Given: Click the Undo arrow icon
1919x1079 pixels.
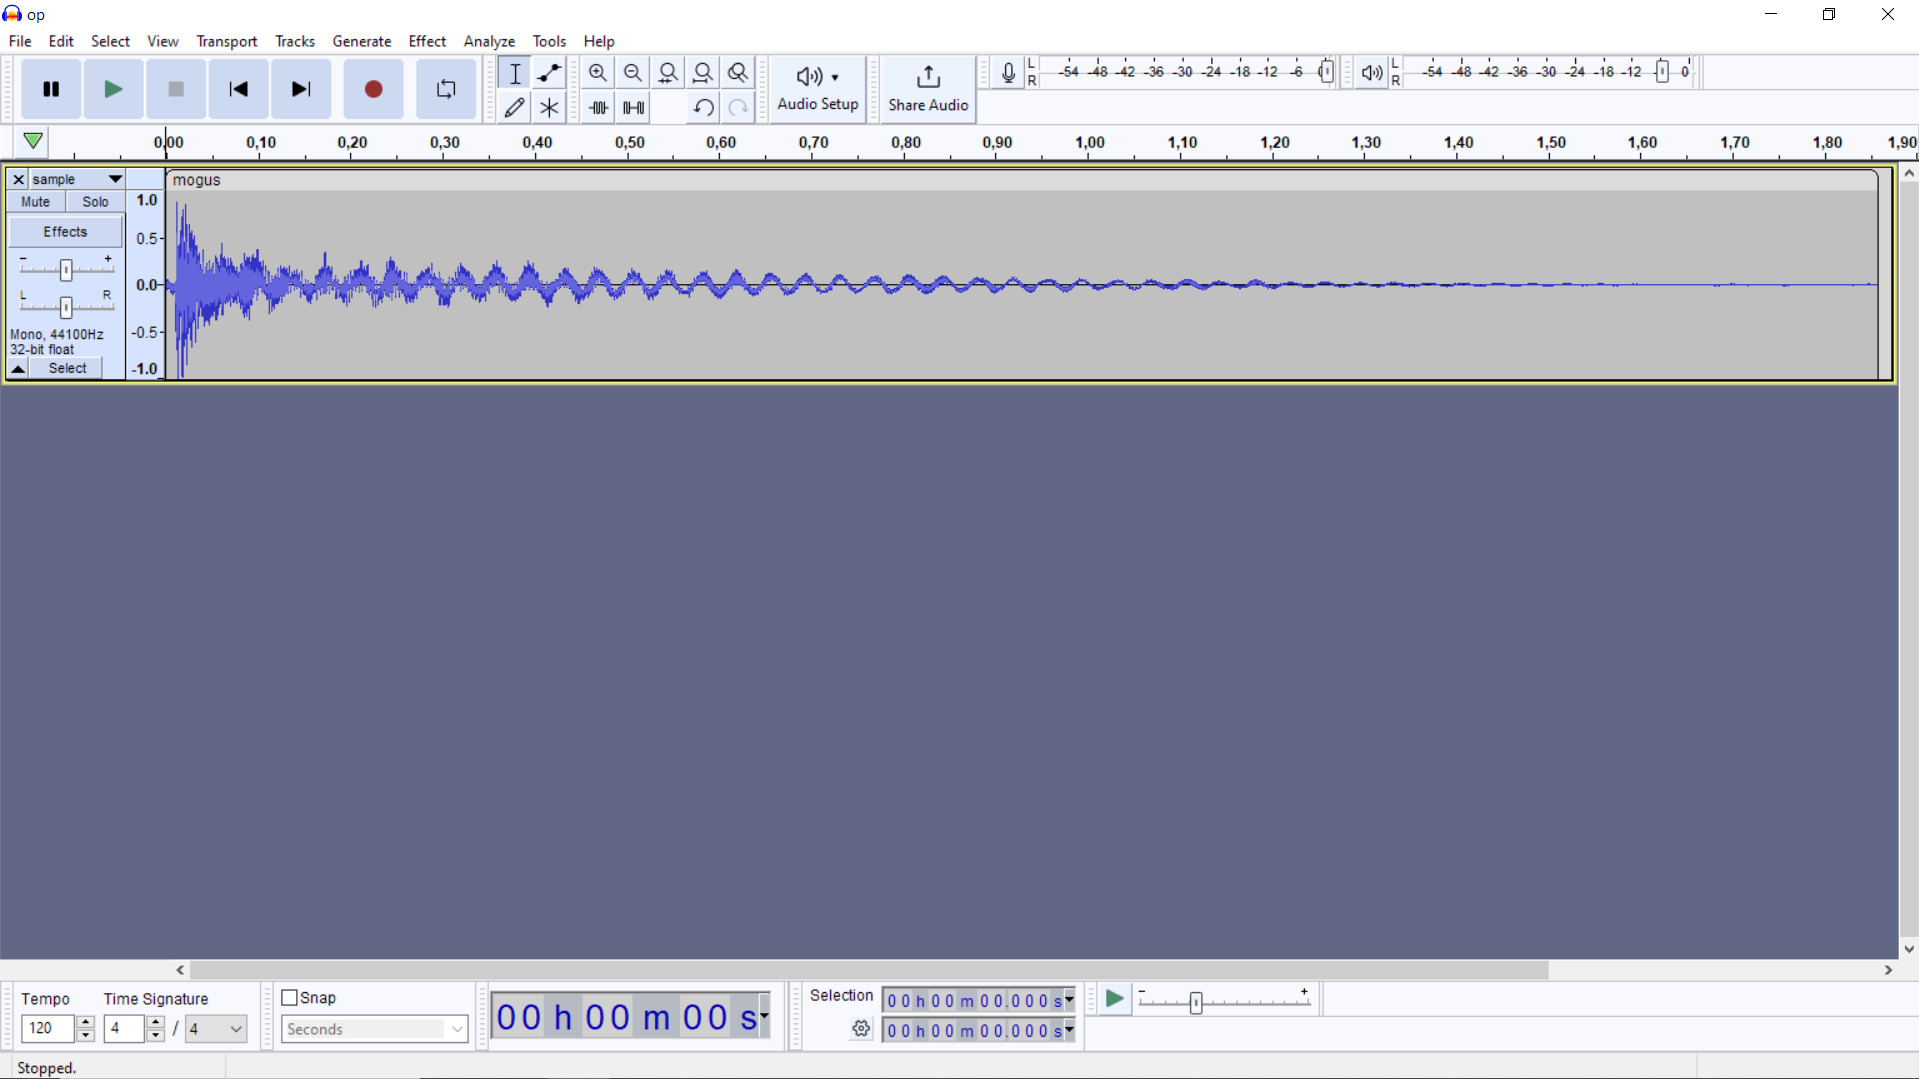Looking at the screenshot, I should click(703, 107).
